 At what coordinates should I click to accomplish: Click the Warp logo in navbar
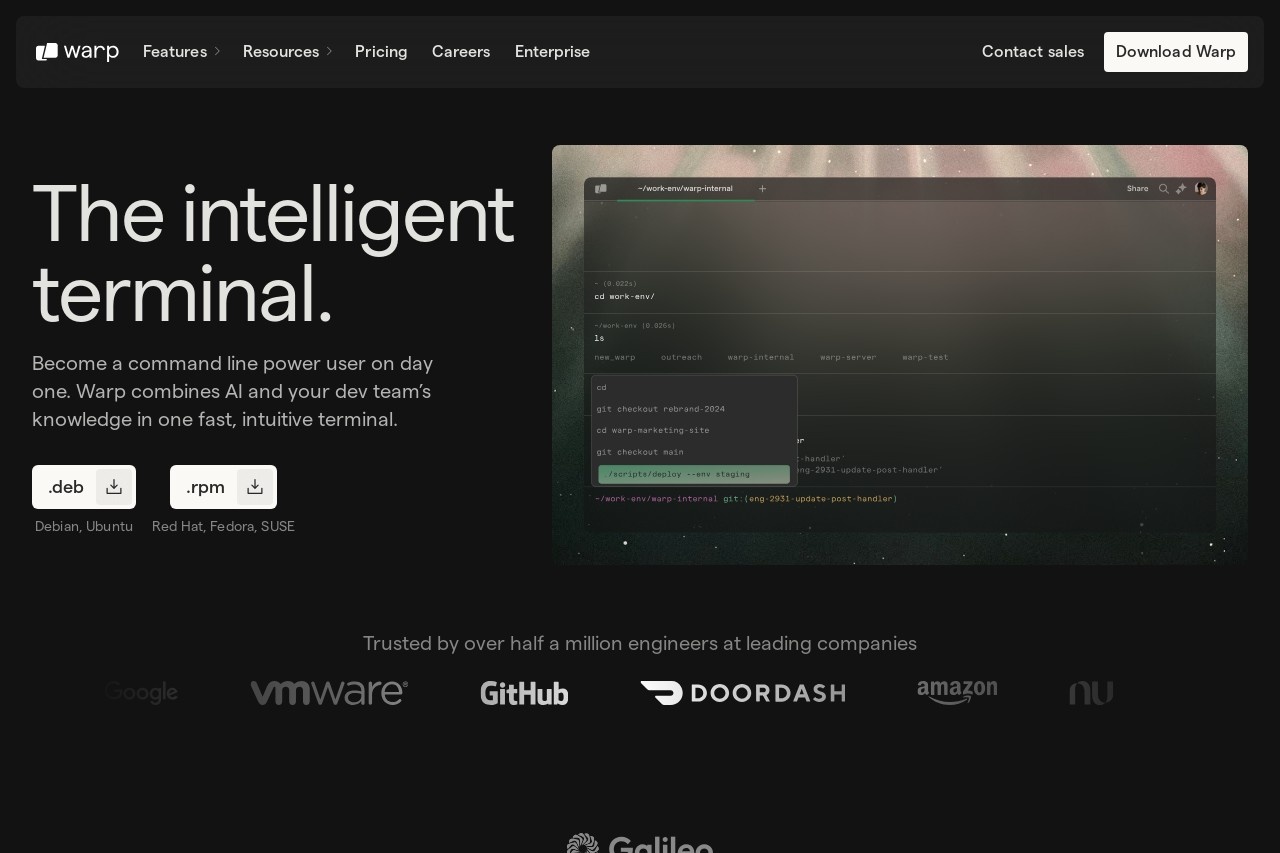[77, 52]
